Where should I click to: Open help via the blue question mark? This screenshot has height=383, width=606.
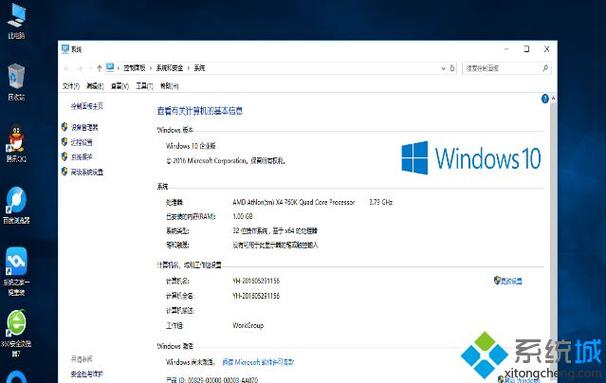point(545,99)
